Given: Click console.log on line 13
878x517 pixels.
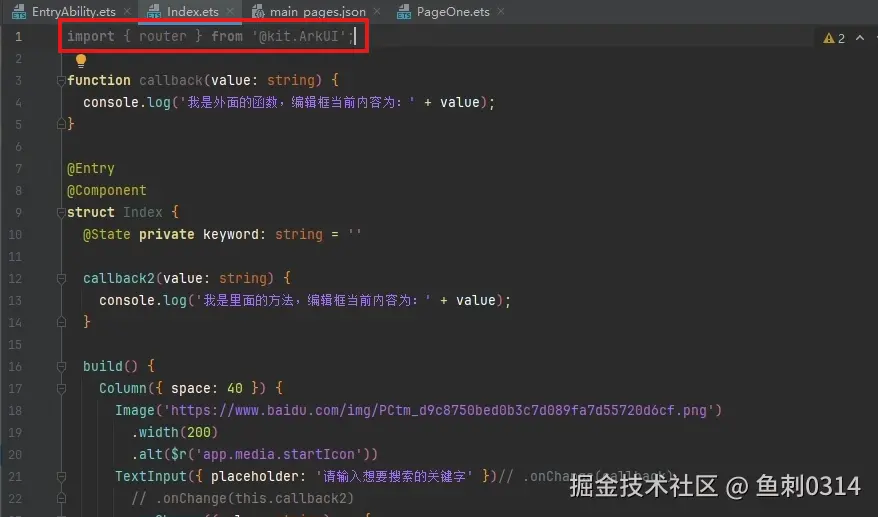Looking at the screenshot, I should pos(143,300).
